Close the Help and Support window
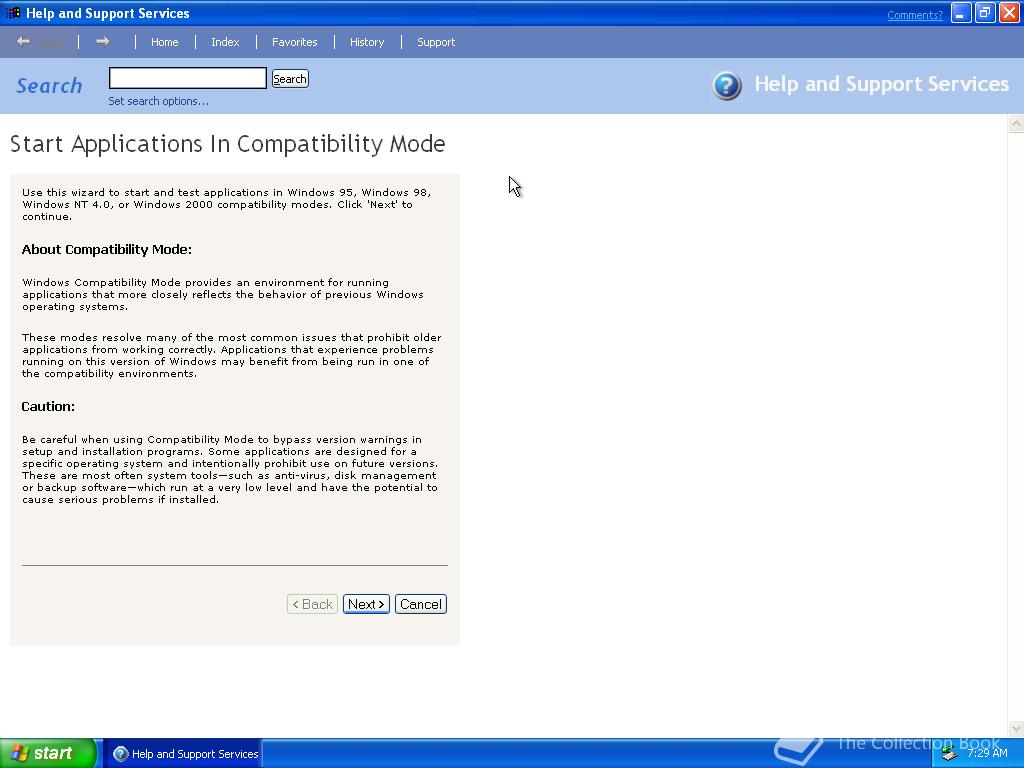 pyautogui.click(x=1009, y=13)
